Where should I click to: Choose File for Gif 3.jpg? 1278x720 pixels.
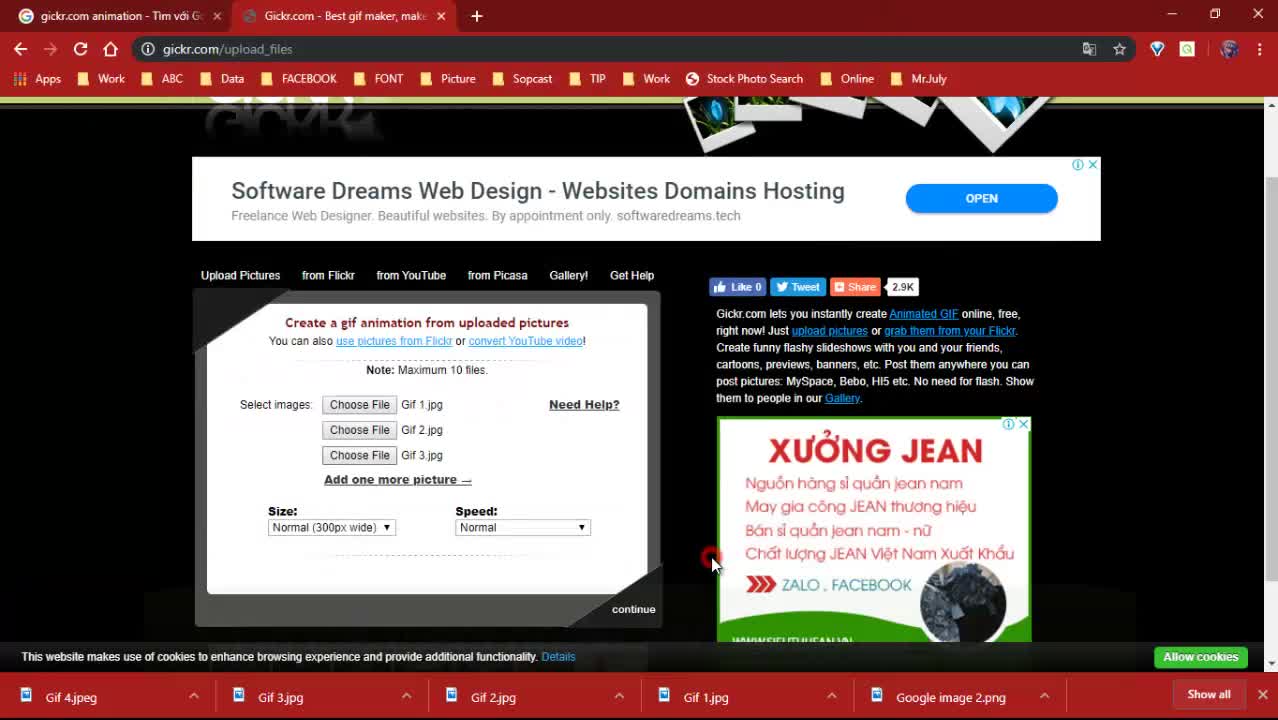click(359, 455)
